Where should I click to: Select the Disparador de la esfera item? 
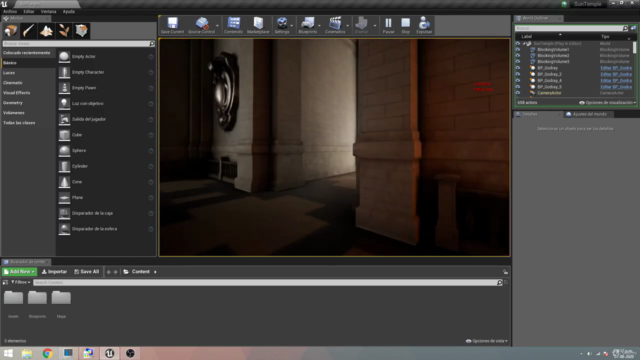pyautogui.click(x=106, y=229)
